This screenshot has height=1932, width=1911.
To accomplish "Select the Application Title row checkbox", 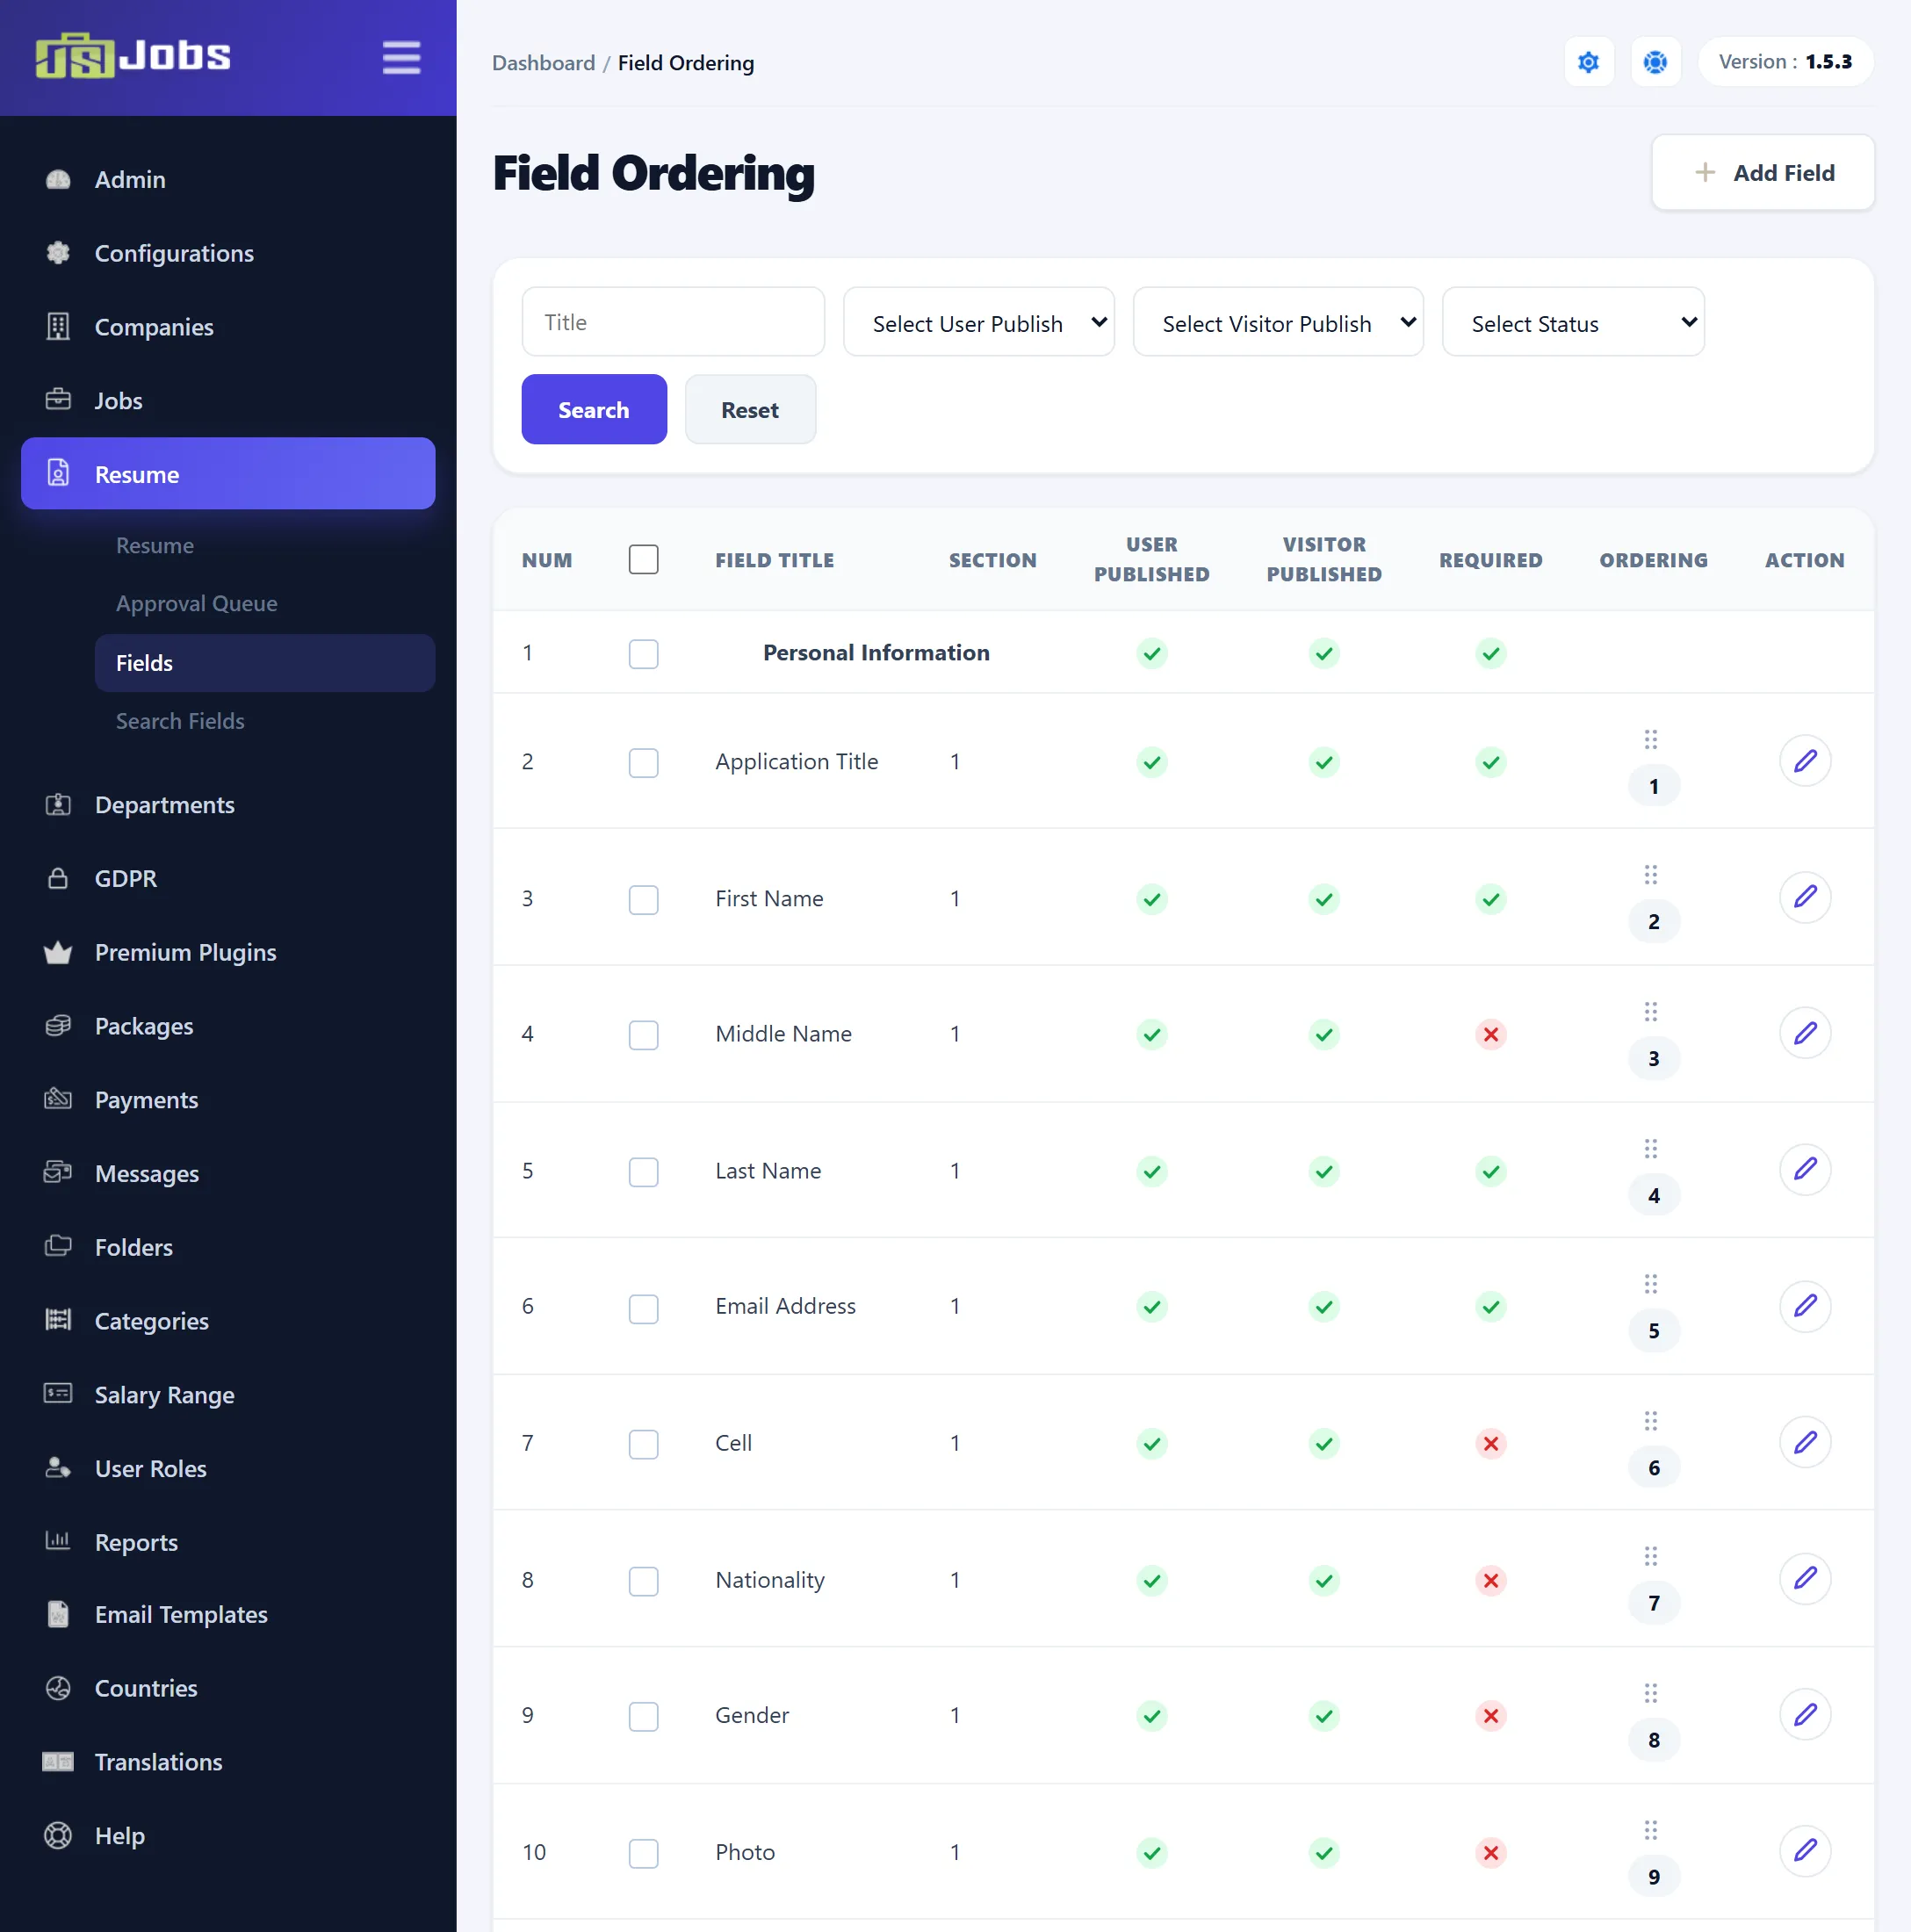I will 643,763.
